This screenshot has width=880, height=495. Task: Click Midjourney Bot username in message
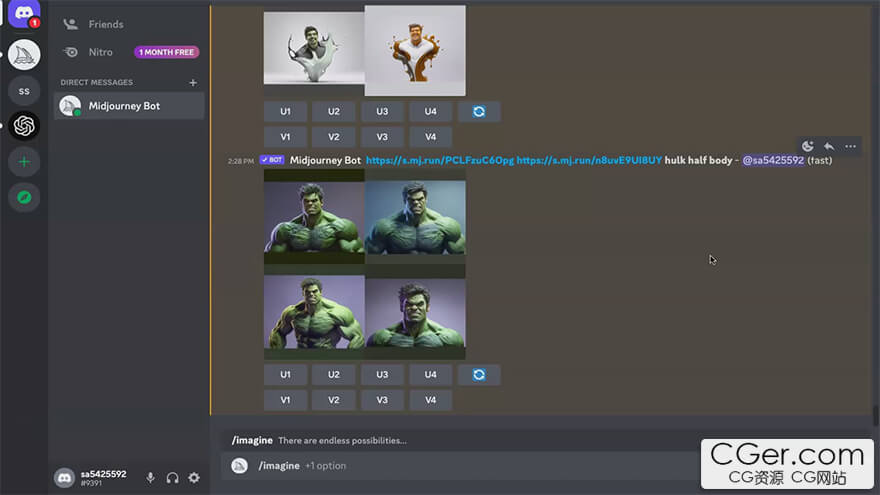(325, 161)
